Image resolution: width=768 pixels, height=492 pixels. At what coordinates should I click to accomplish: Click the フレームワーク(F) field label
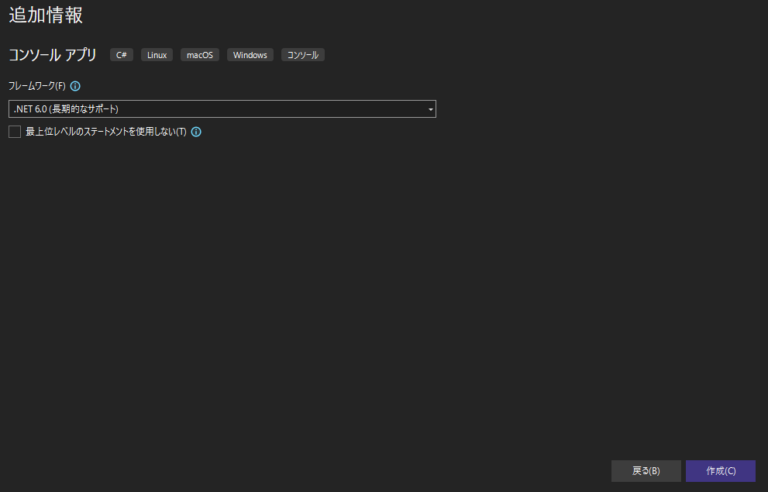37,86
